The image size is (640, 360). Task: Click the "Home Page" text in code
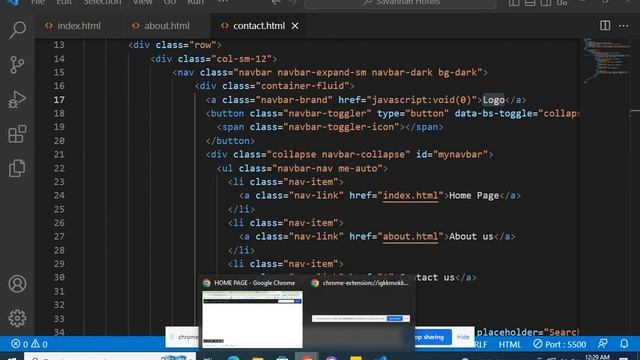[474, 196]
